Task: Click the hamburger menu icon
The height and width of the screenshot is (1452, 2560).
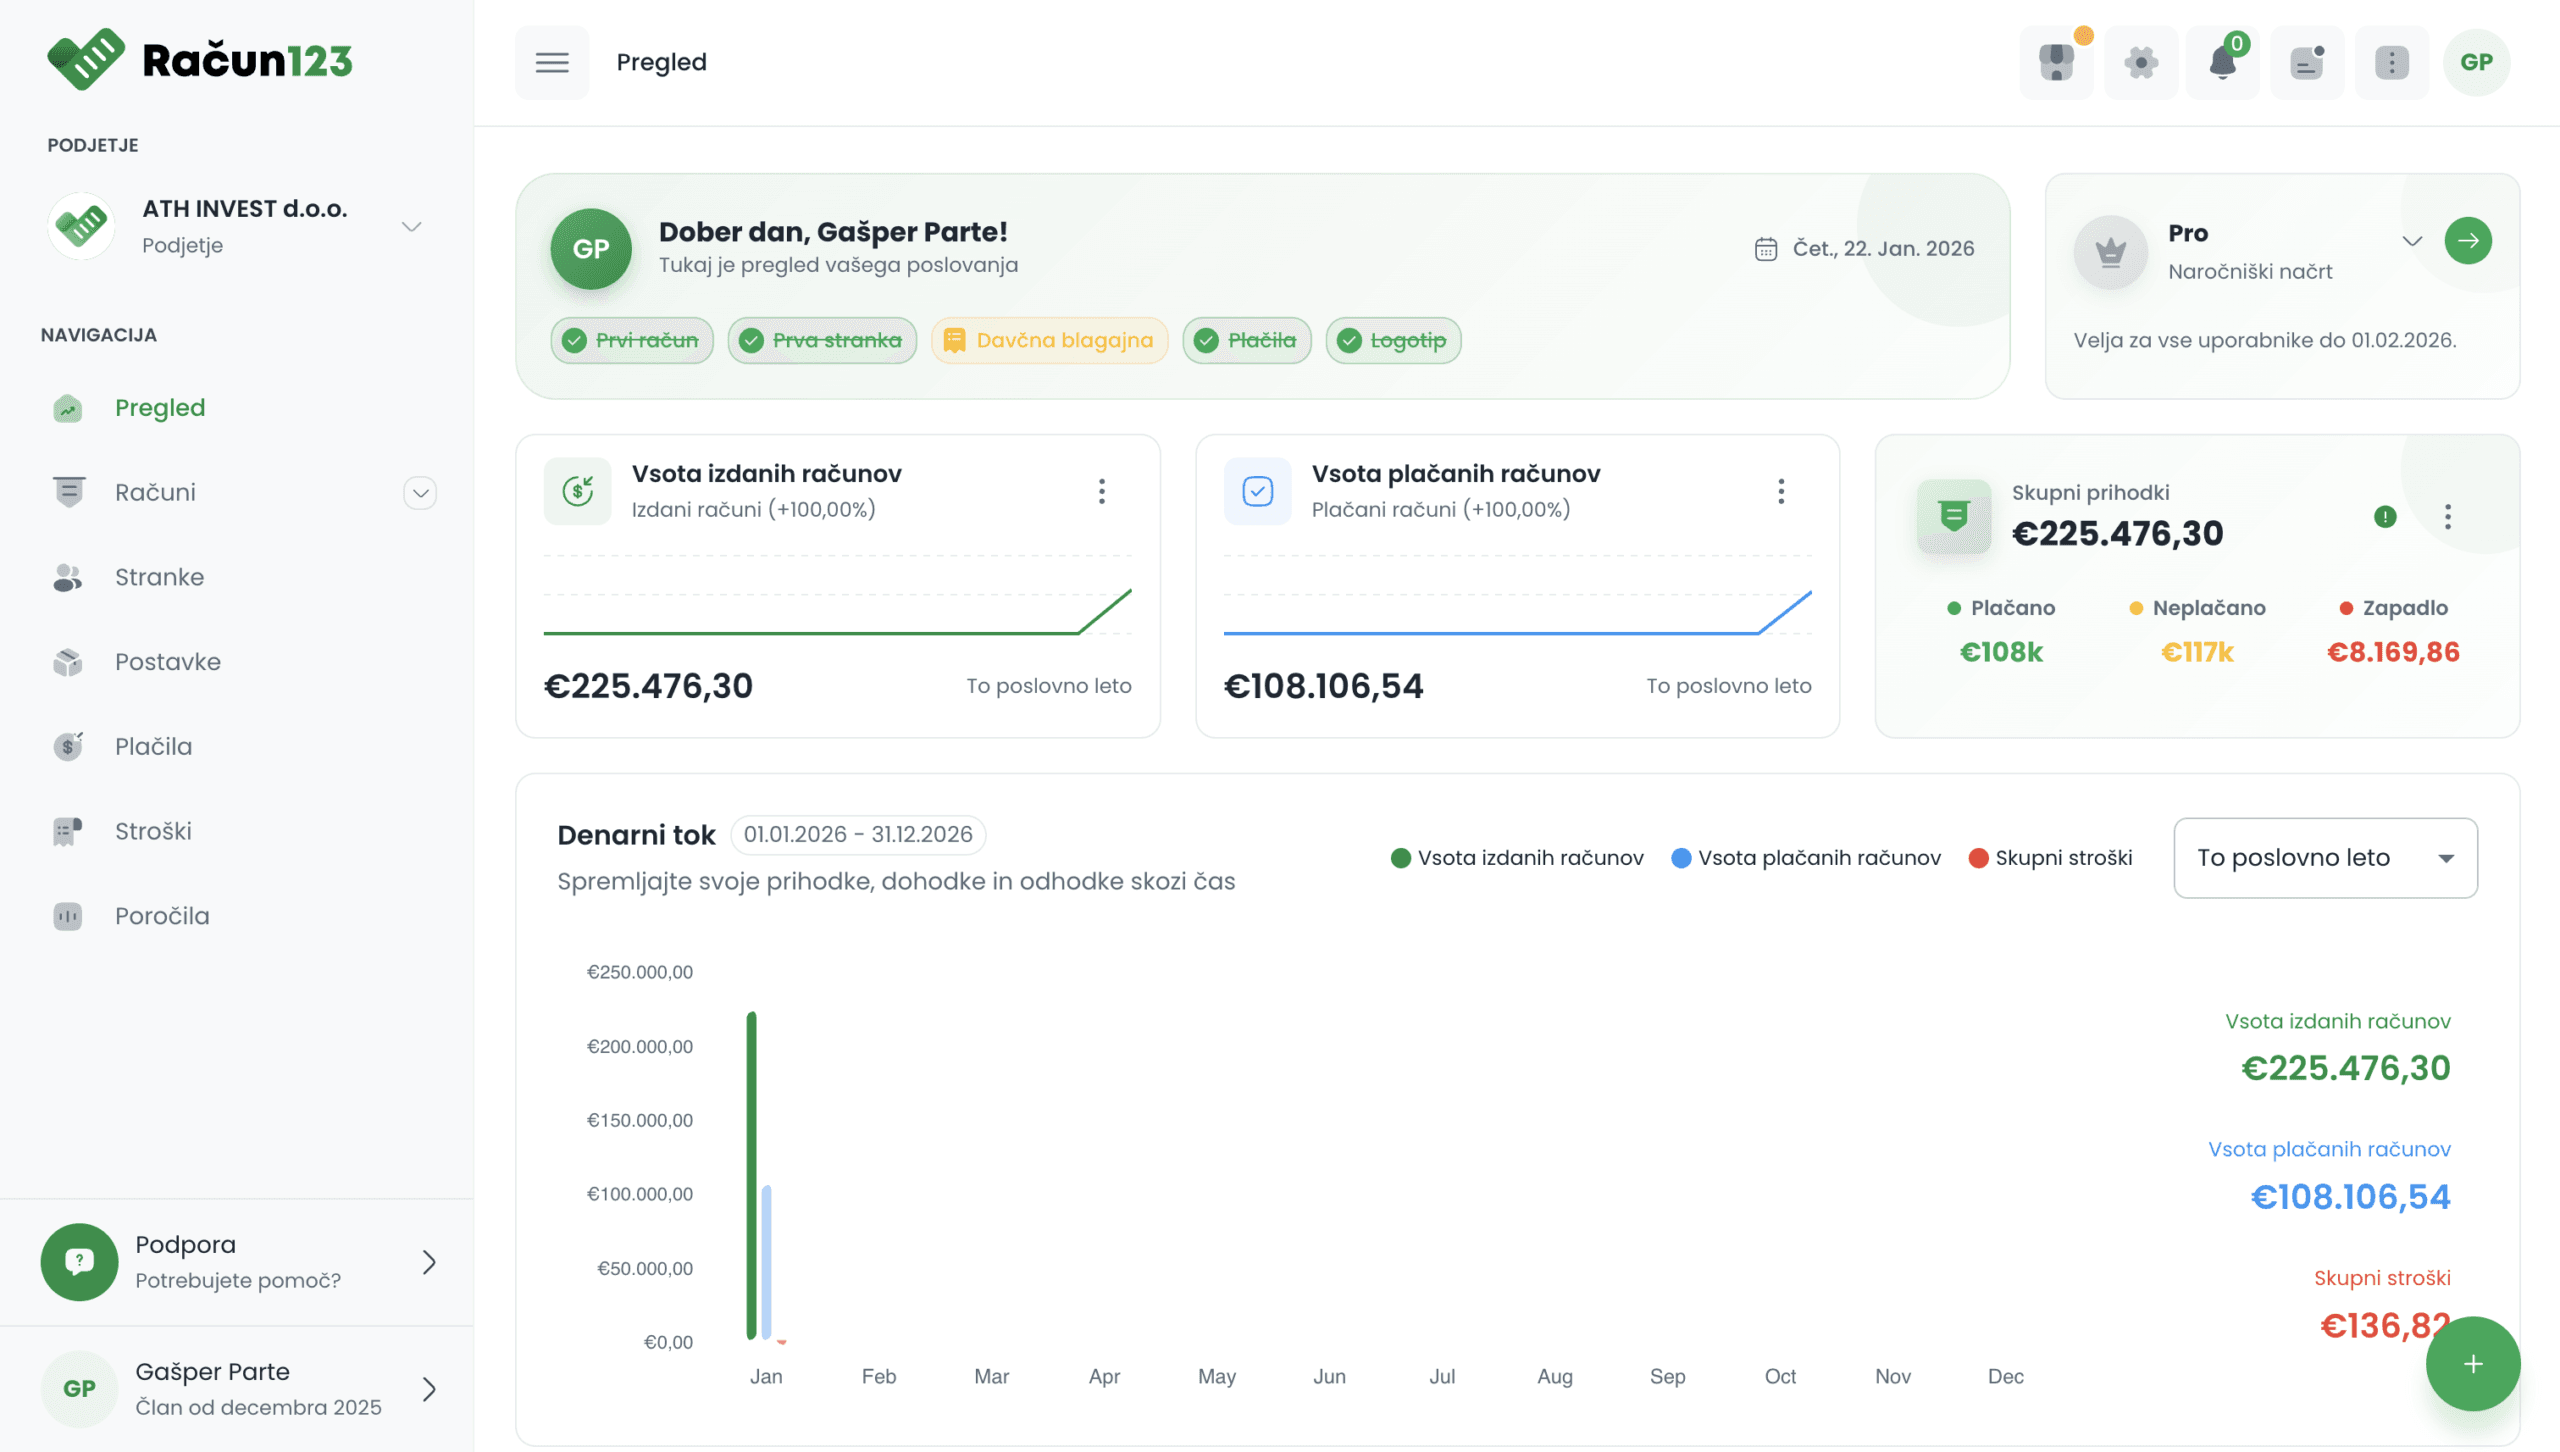Action: (x=551, y=62)
